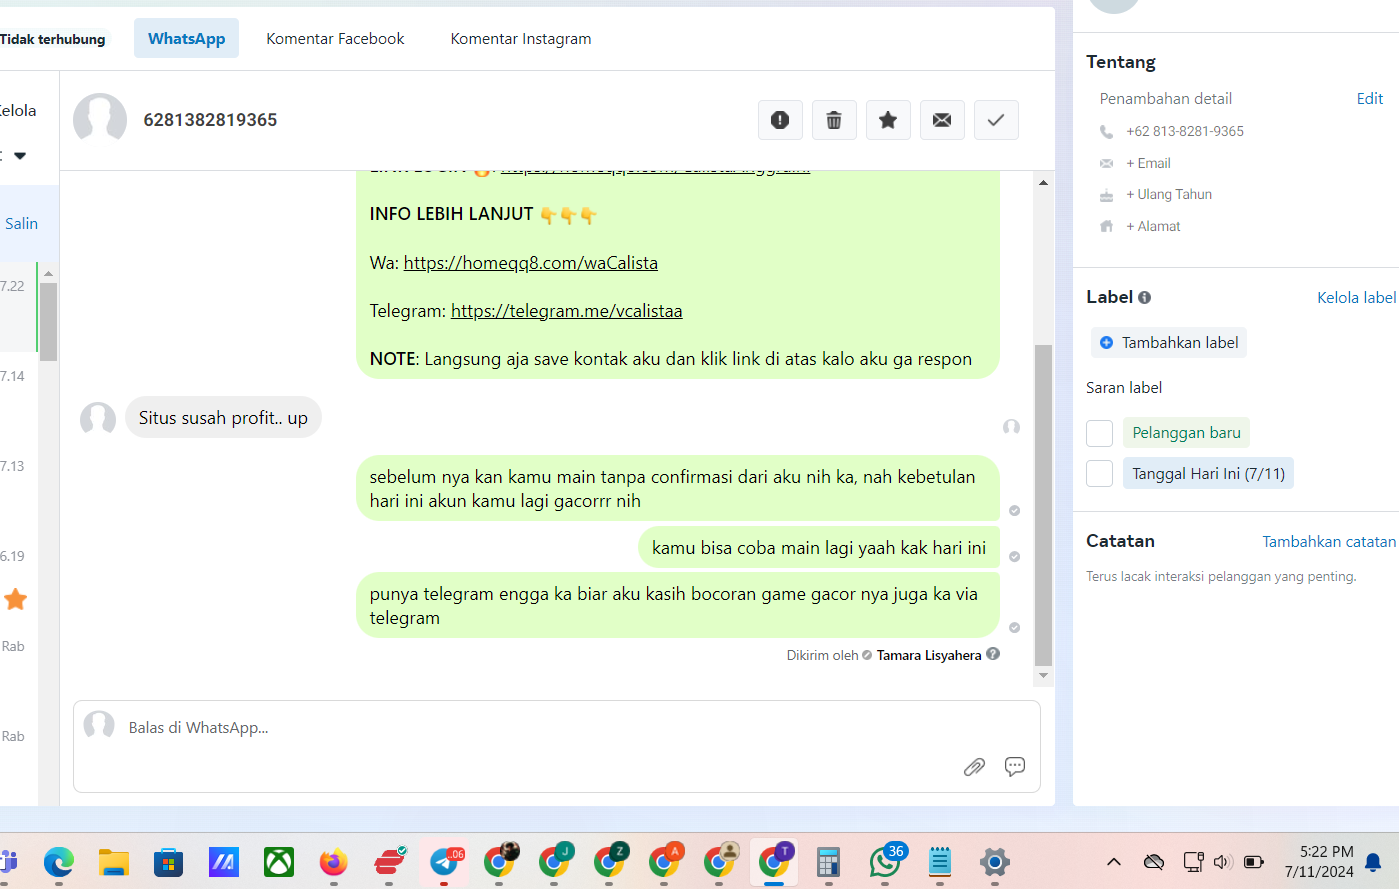1399x889 pixels.
Task: Click the message starting 'punya telegram engga ka'
Action: click(678, 606)
